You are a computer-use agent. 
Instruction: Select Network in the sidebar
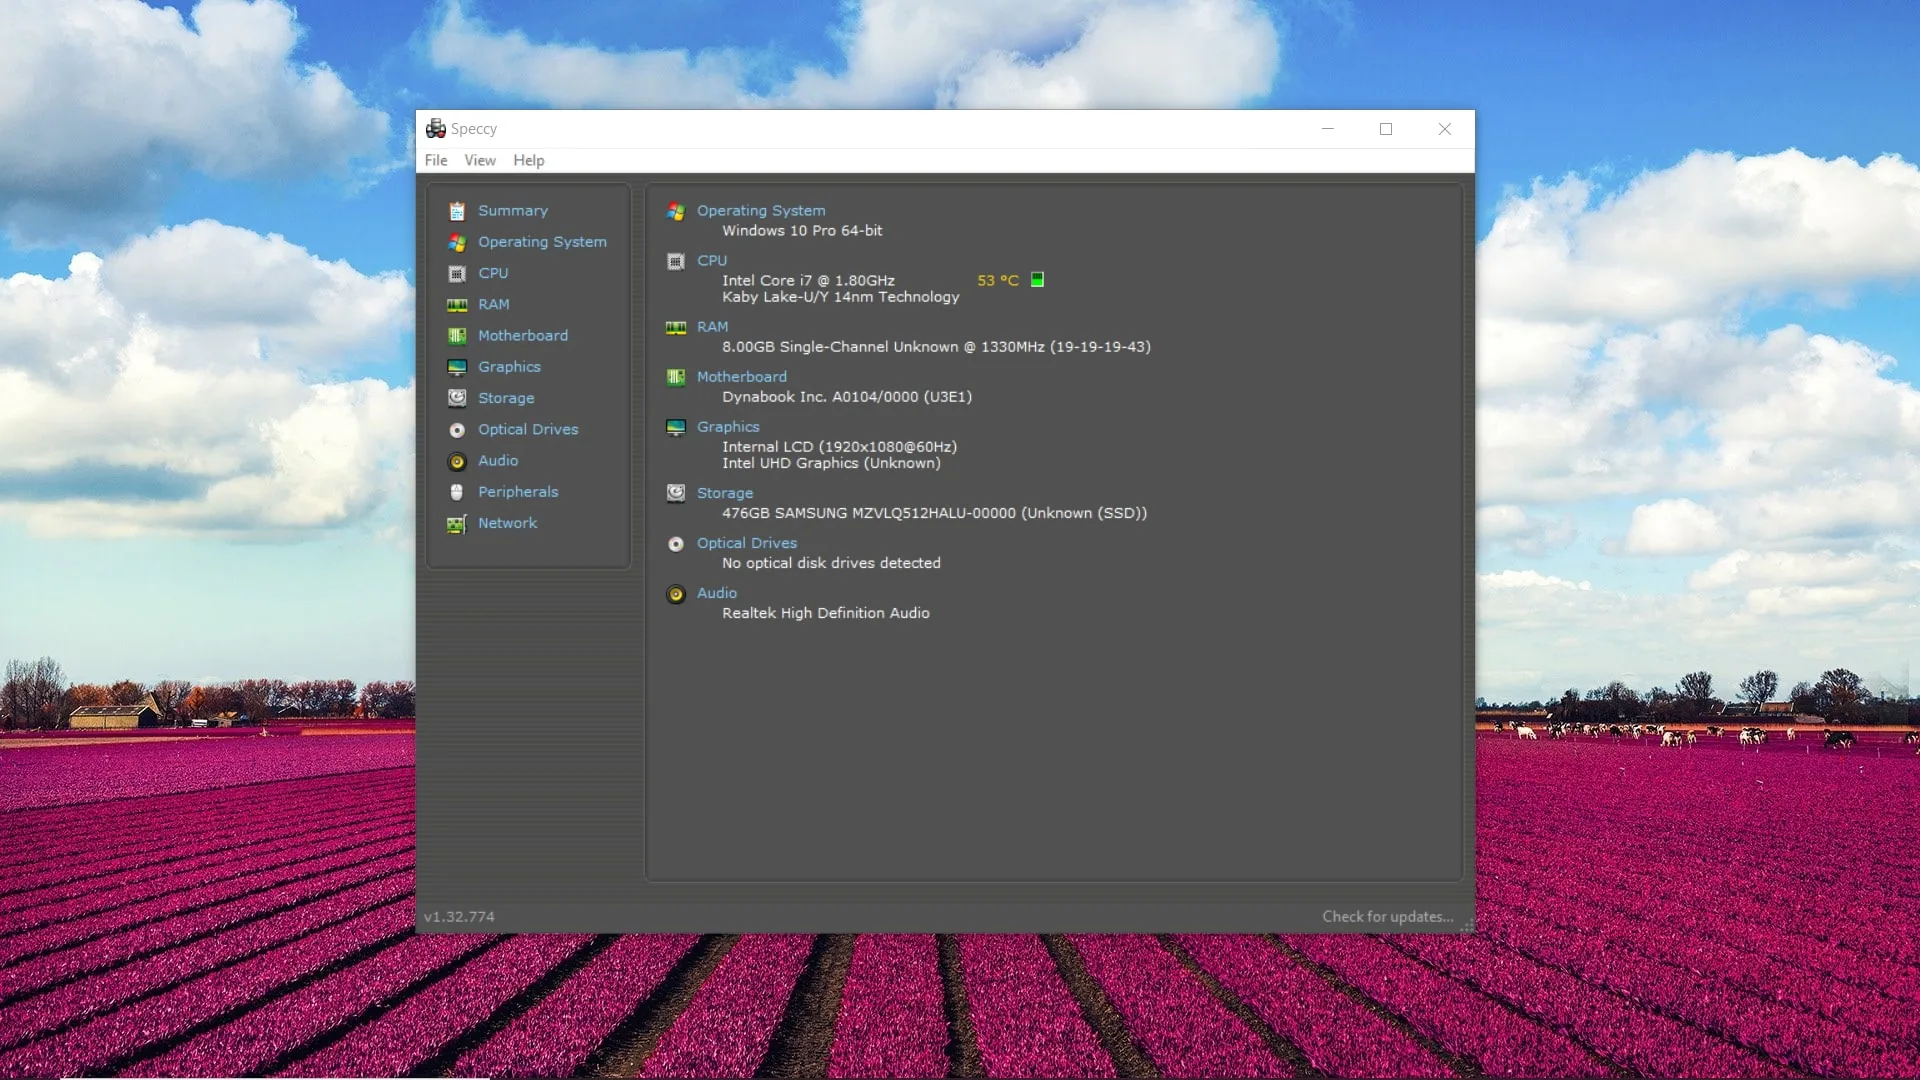pos(507,523)
